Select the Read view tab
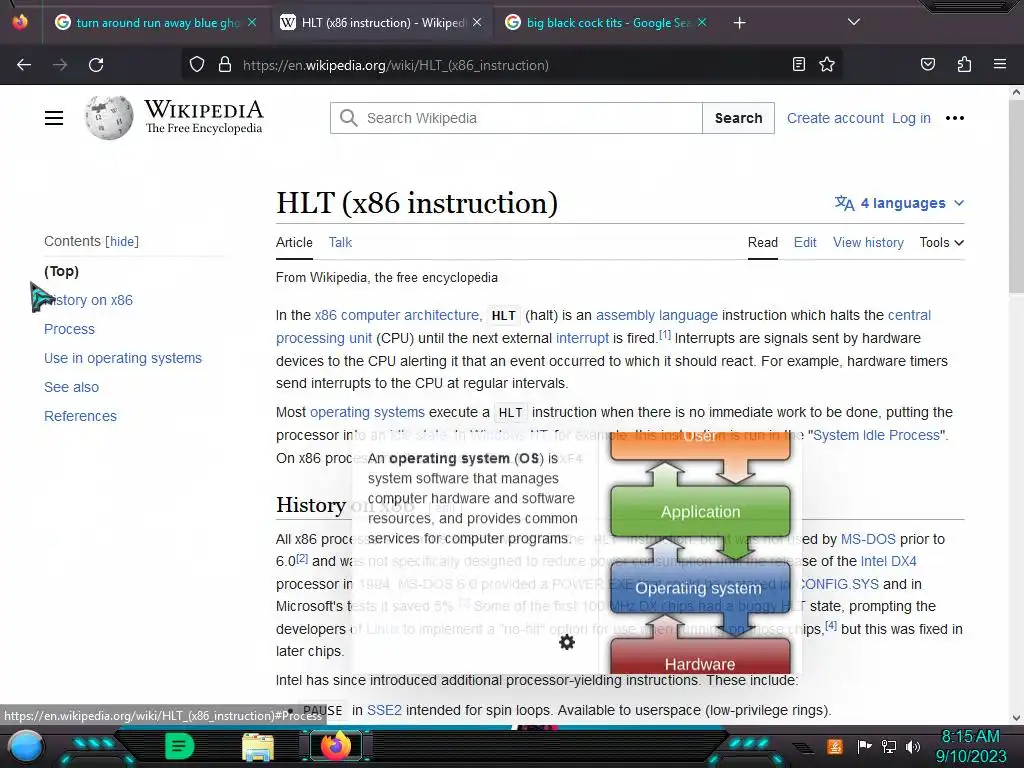 [x=763, y=242]
